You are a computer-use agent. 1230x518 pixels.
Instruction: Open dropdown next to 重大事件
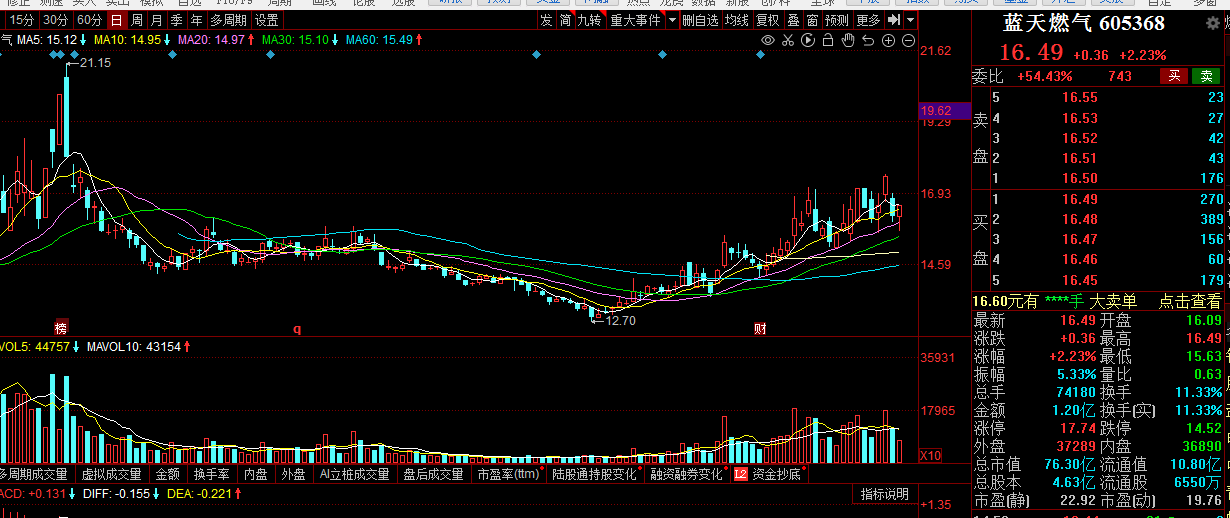pyautogui.click(x=672, y=20)
